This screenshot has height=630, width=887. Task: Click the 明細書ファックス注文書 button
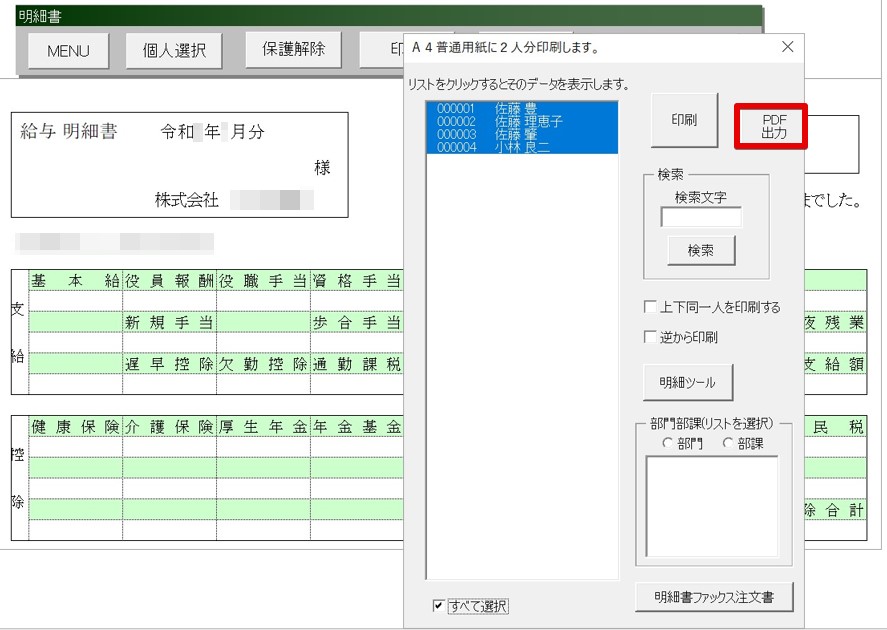714,598
